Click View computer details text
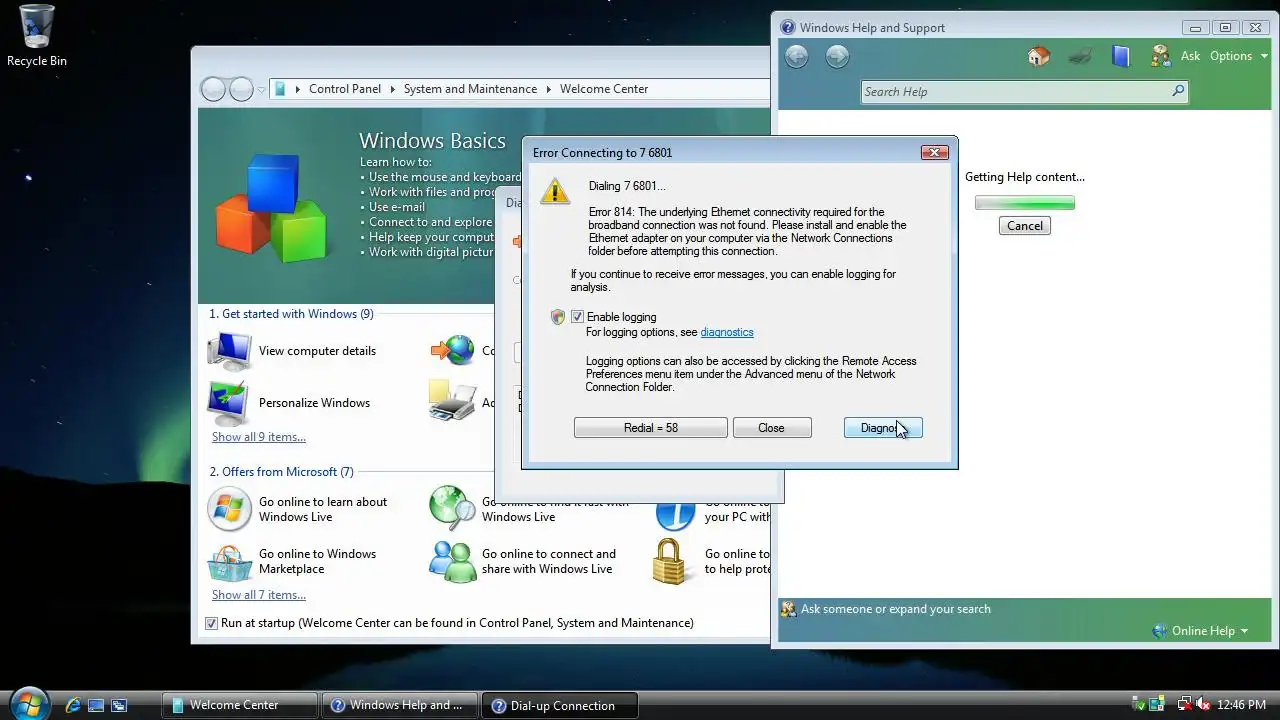The height and width of the screenshot is (720, 1280). pyautogui.click(x=317, y=351)
